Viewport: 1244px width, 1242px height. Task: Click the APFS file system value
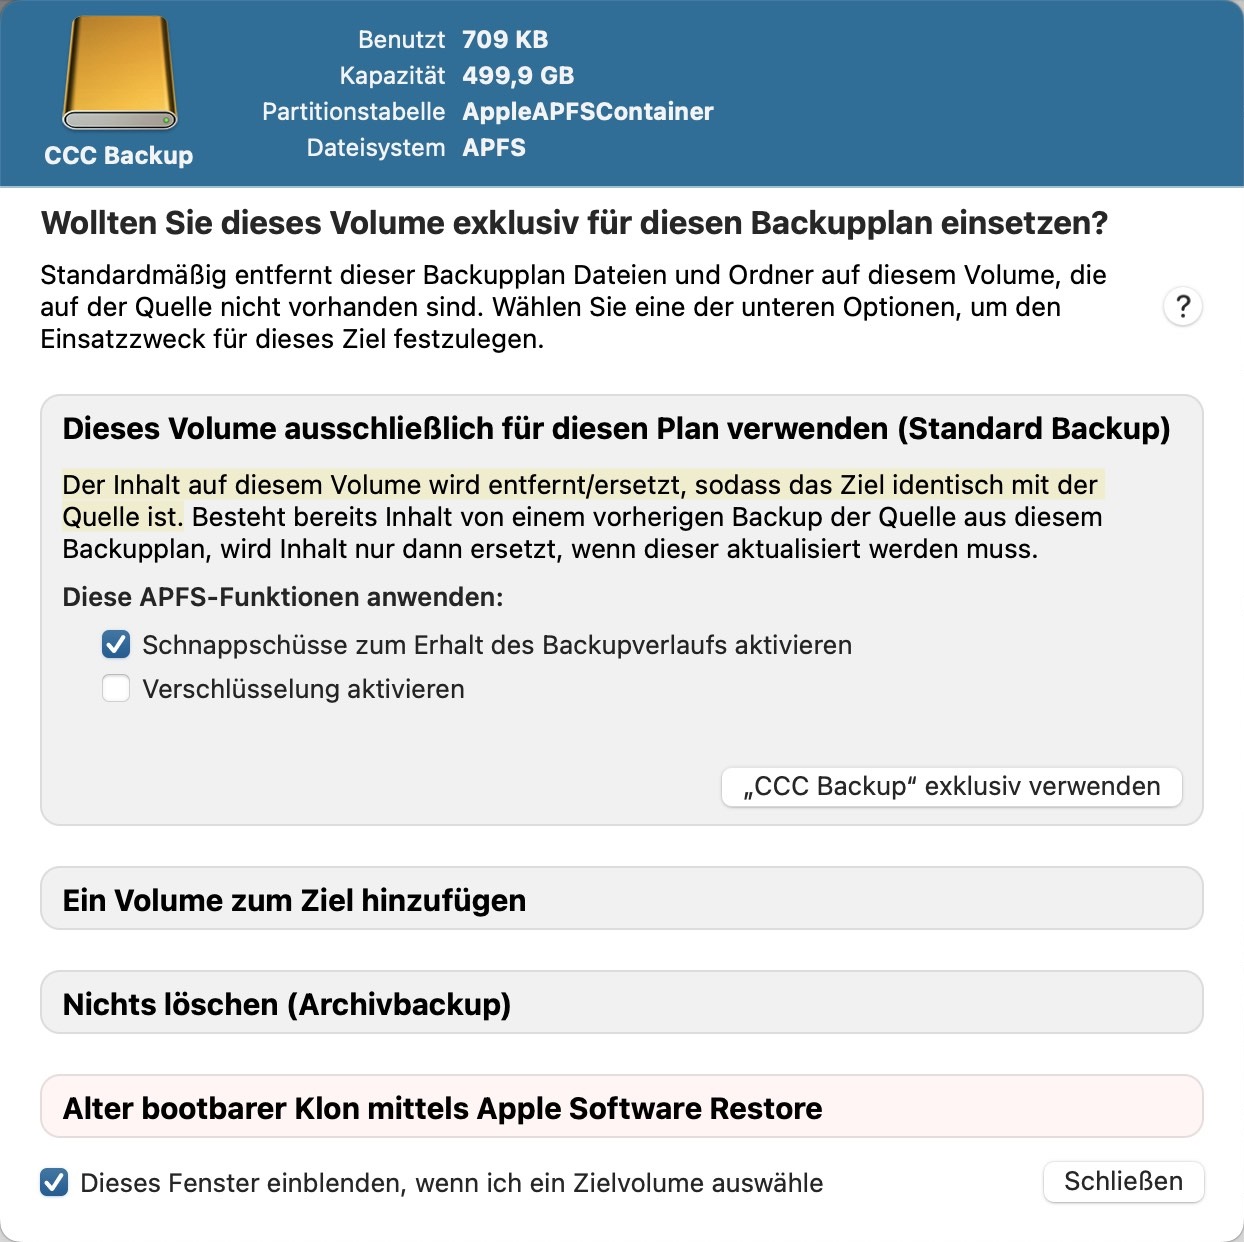click(494, 147)
